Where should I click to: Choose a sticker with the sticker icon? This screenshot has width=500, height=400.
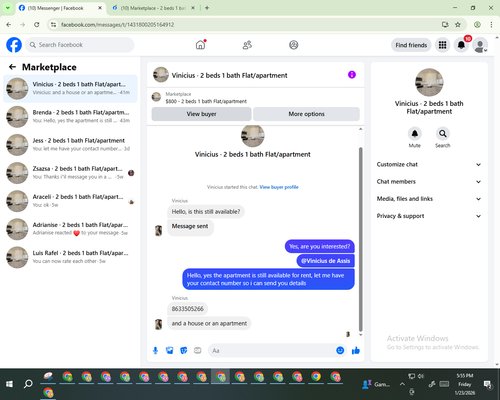point(184,350)
